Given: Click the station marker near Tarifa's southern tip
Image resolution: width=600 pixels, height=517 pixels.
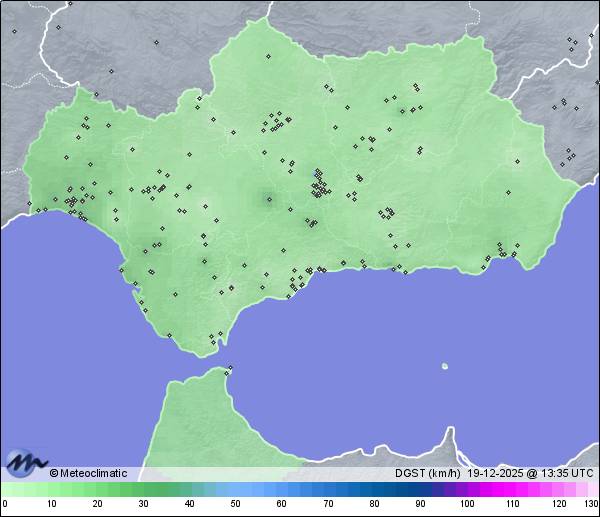Looking at the screenshot, I should (x=213, y=343).
